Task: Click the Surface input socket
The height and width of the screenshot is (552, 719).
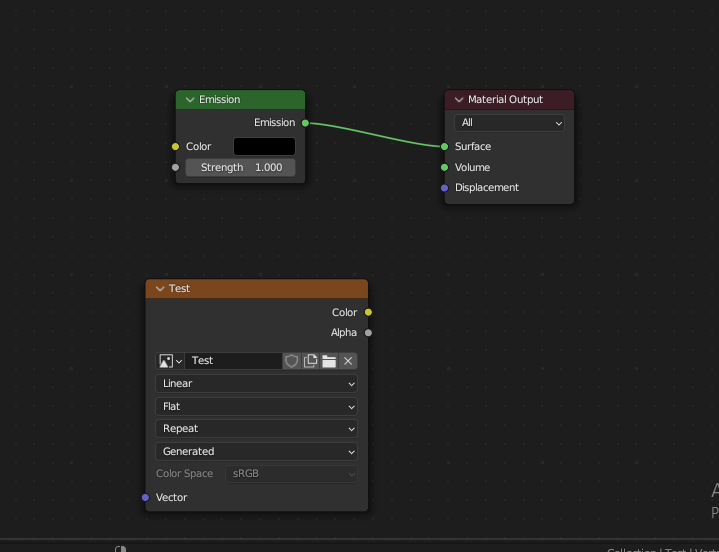Action: pos(444,147)
